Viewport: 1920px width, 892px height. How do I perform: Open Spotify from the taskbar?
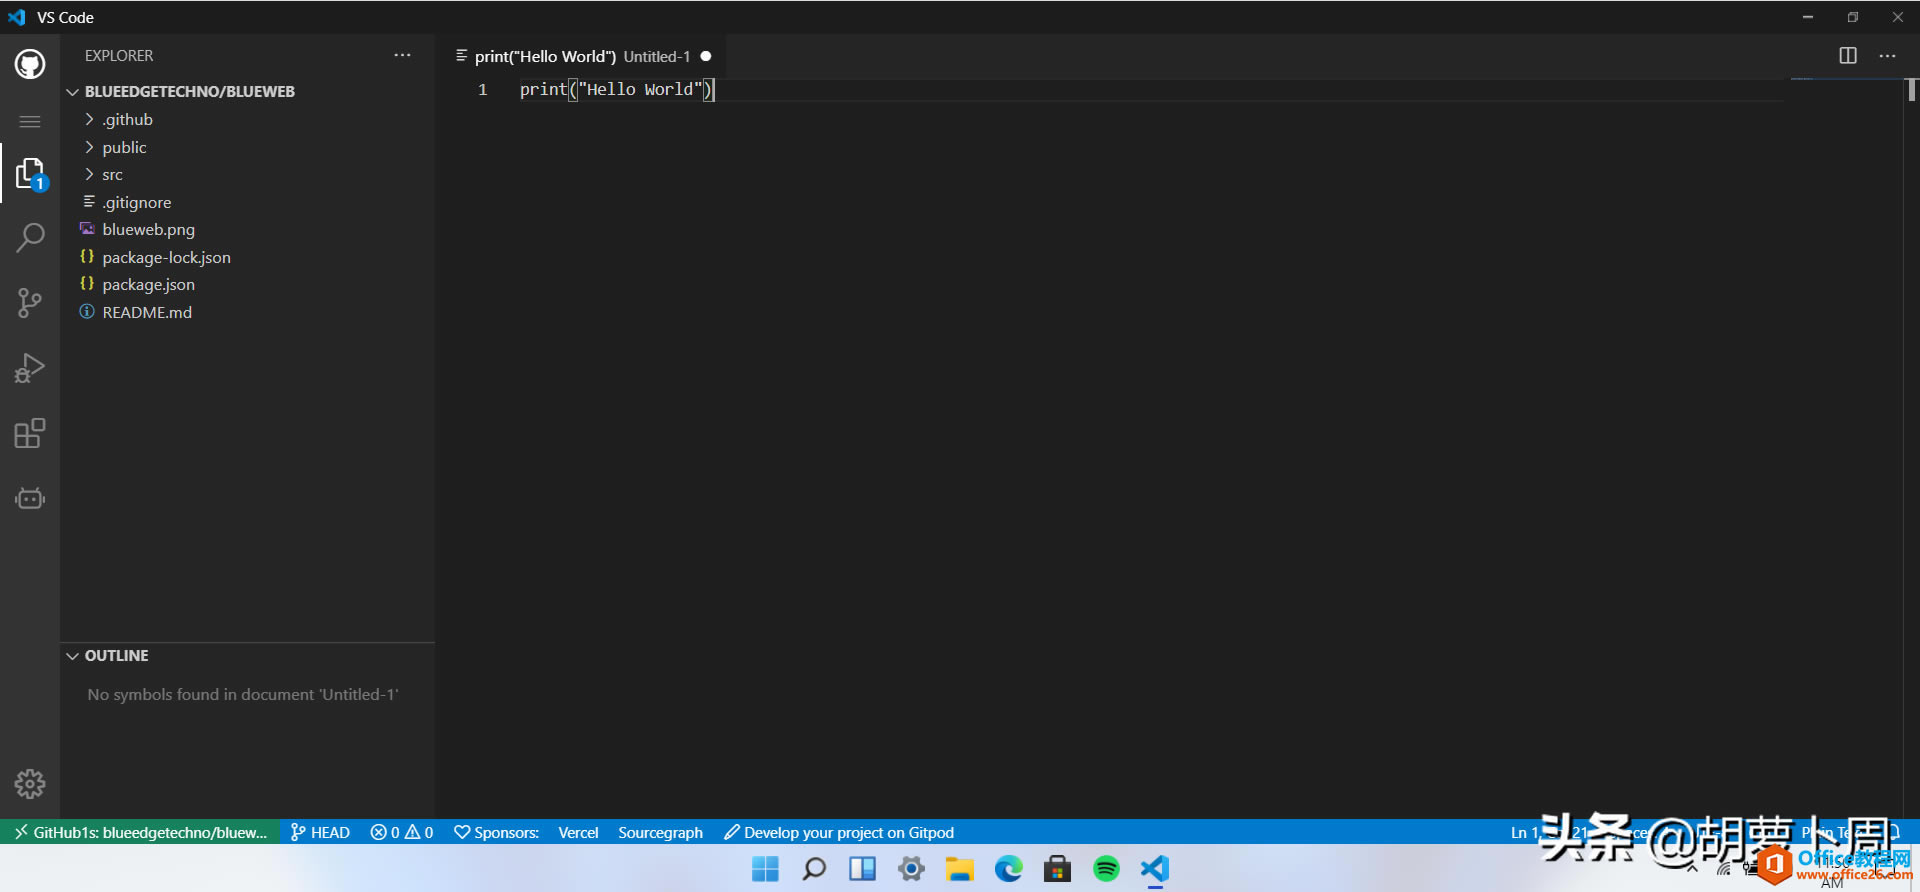tap(1106, 869)
